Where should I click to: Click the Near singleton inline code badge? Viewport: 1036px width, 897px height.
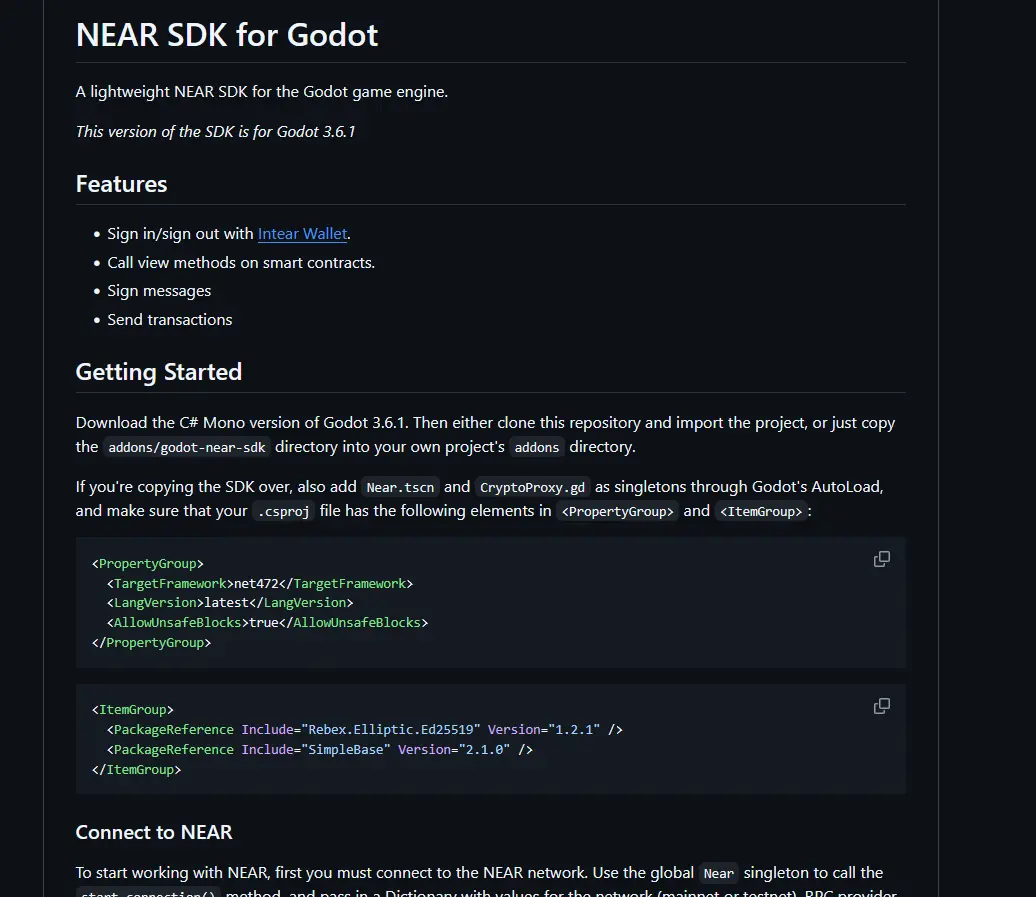click(x=718, y=872)
